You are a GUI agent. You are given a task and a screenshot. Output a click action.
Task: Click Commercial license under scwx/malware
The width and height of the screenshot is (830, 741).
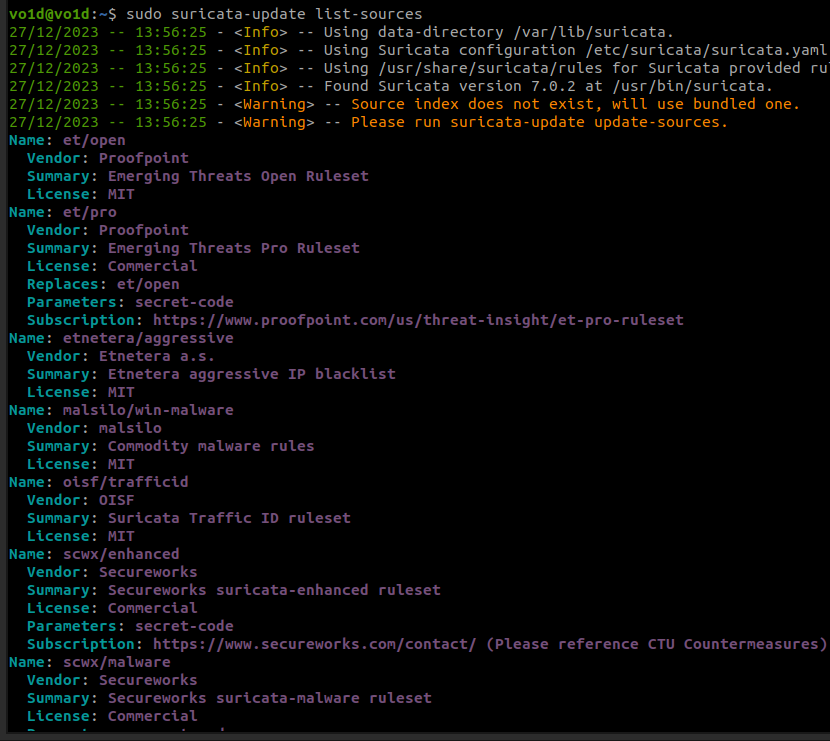coord(153,716)
